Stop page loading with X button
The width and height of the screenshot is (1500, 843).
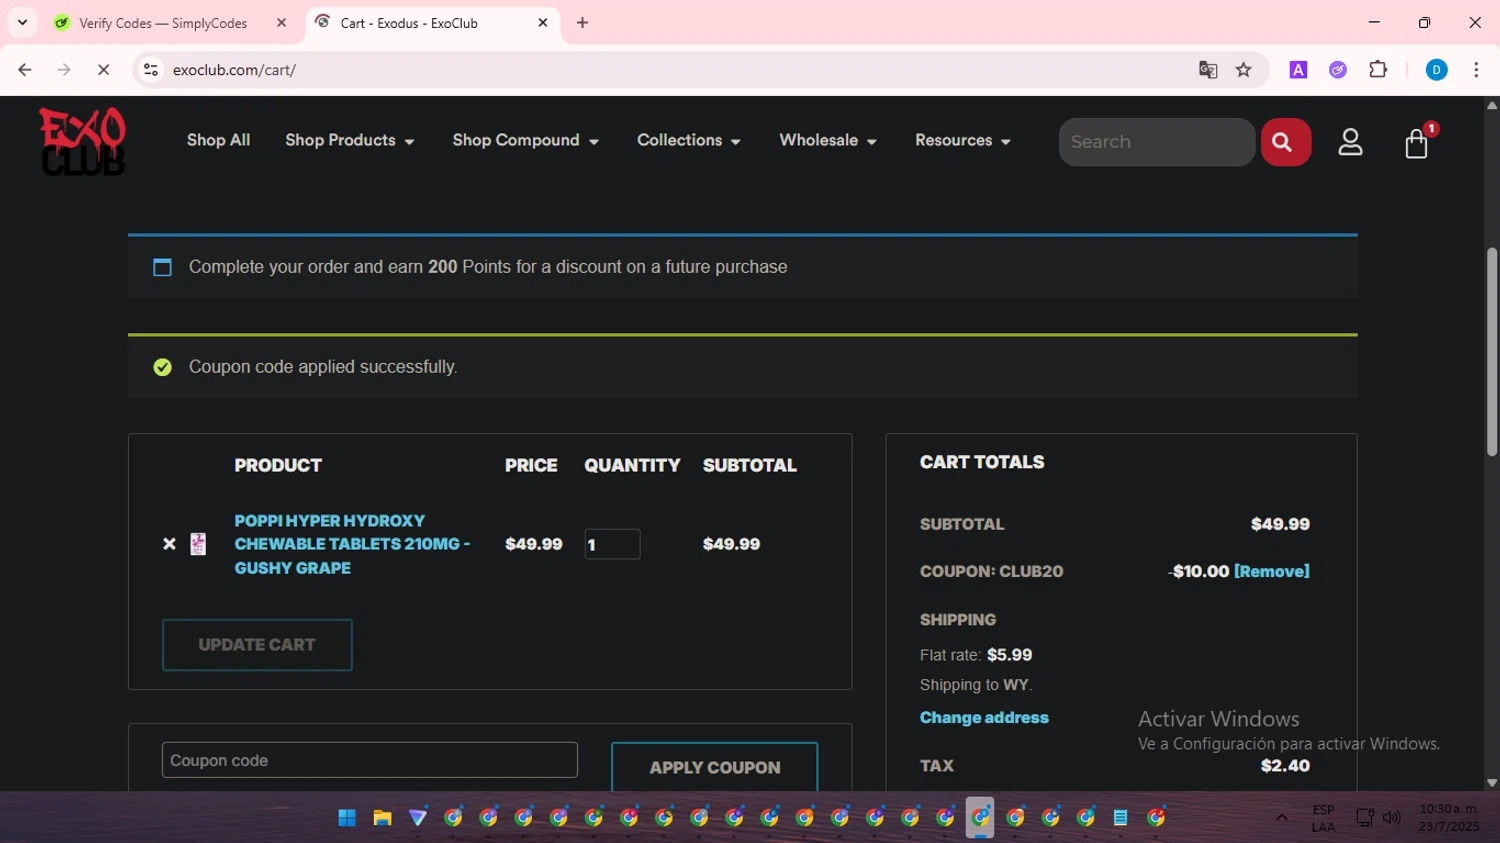[x=103, y=70]
